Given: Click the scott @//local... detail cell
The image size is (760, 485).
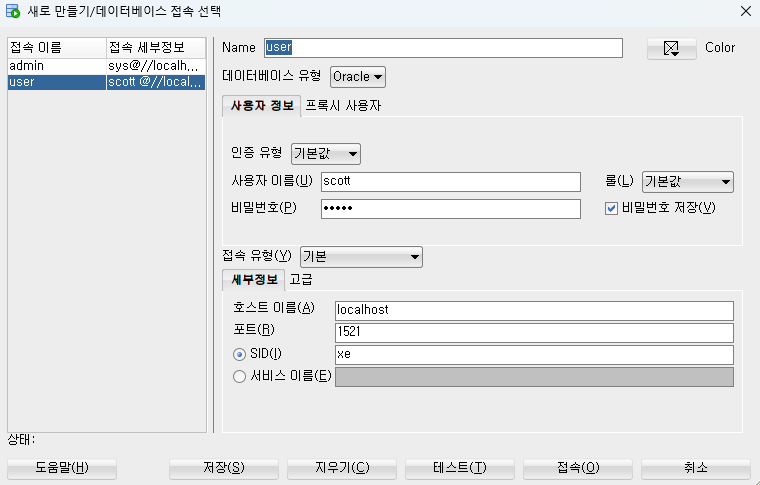Looking at the screenshot, I should pyautogui.click(x=156, y=82).
